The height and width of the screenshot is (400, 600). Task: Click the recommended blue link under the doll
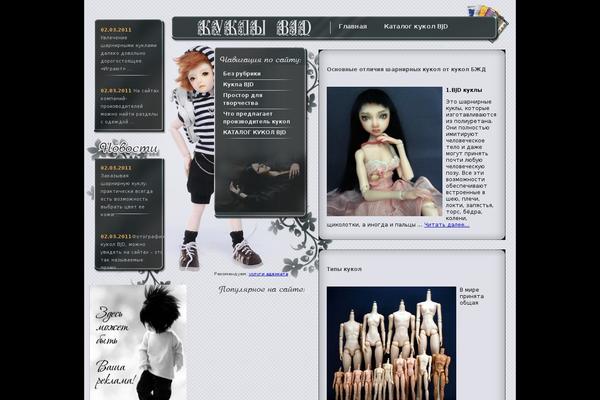[268, 274]
